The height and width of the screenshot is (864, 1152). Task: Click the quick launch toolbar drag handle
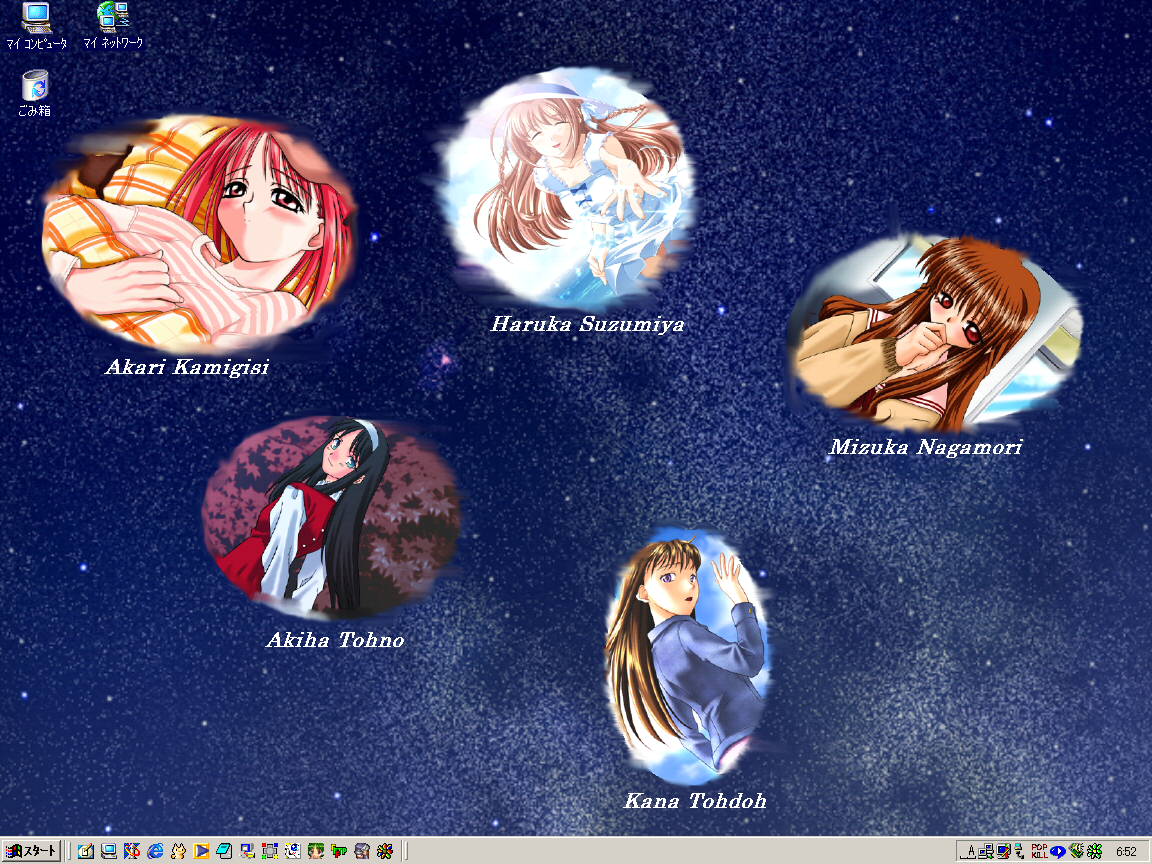(68, 851)
